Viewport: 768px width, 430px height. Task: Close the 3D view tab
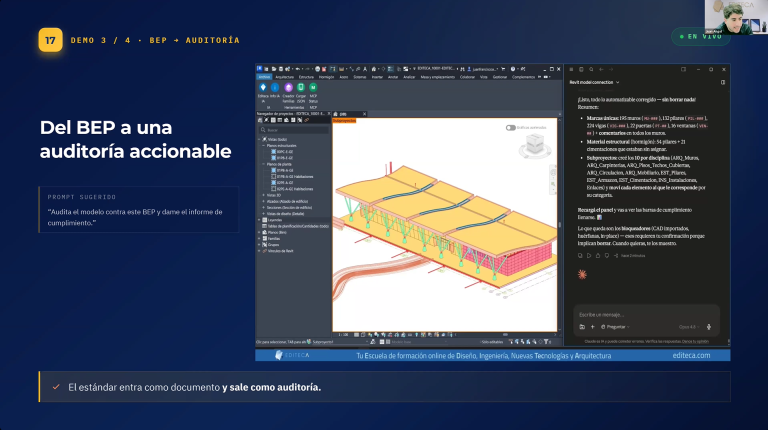click(364, 114)
